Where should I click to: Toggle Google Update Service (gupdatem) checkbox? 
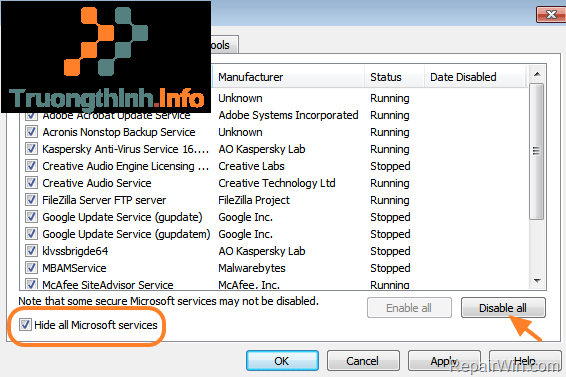[31, 234]
